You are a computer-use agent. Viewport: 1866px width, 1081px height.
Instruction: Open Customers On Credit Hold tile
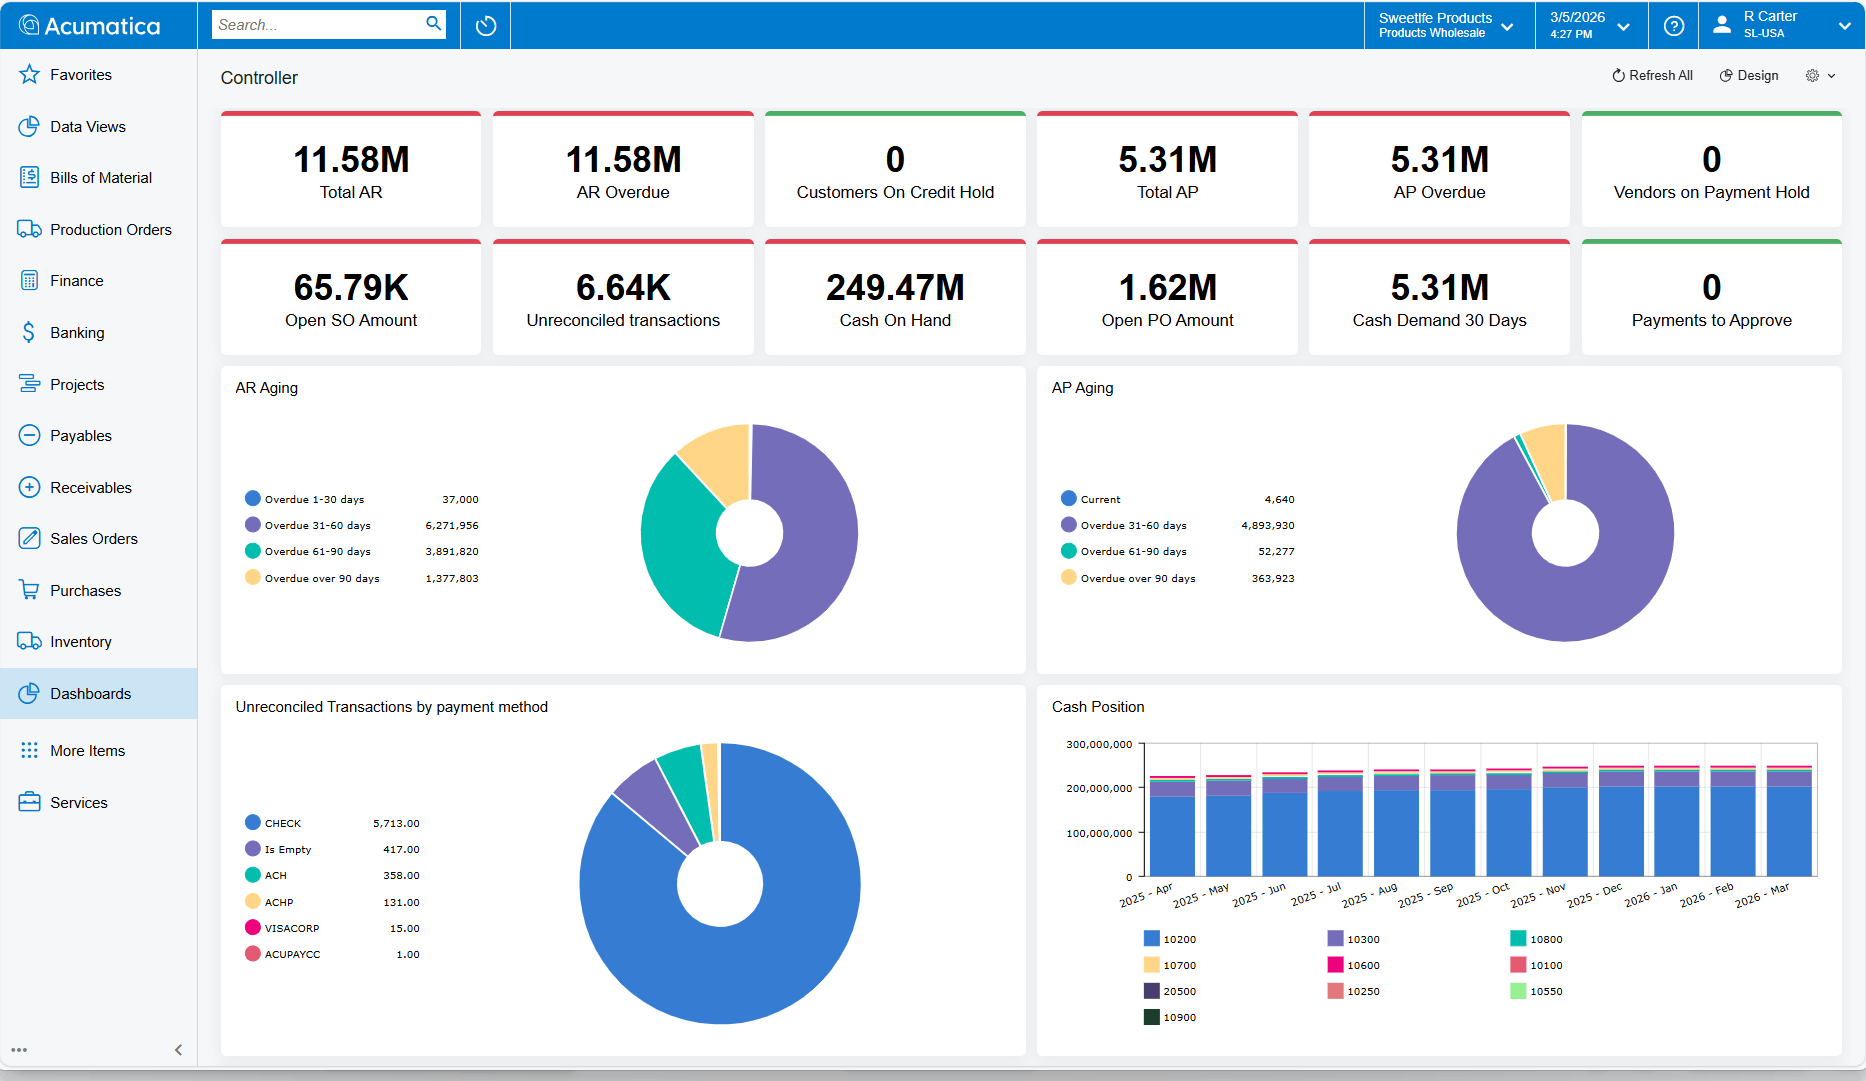(895, 170)
